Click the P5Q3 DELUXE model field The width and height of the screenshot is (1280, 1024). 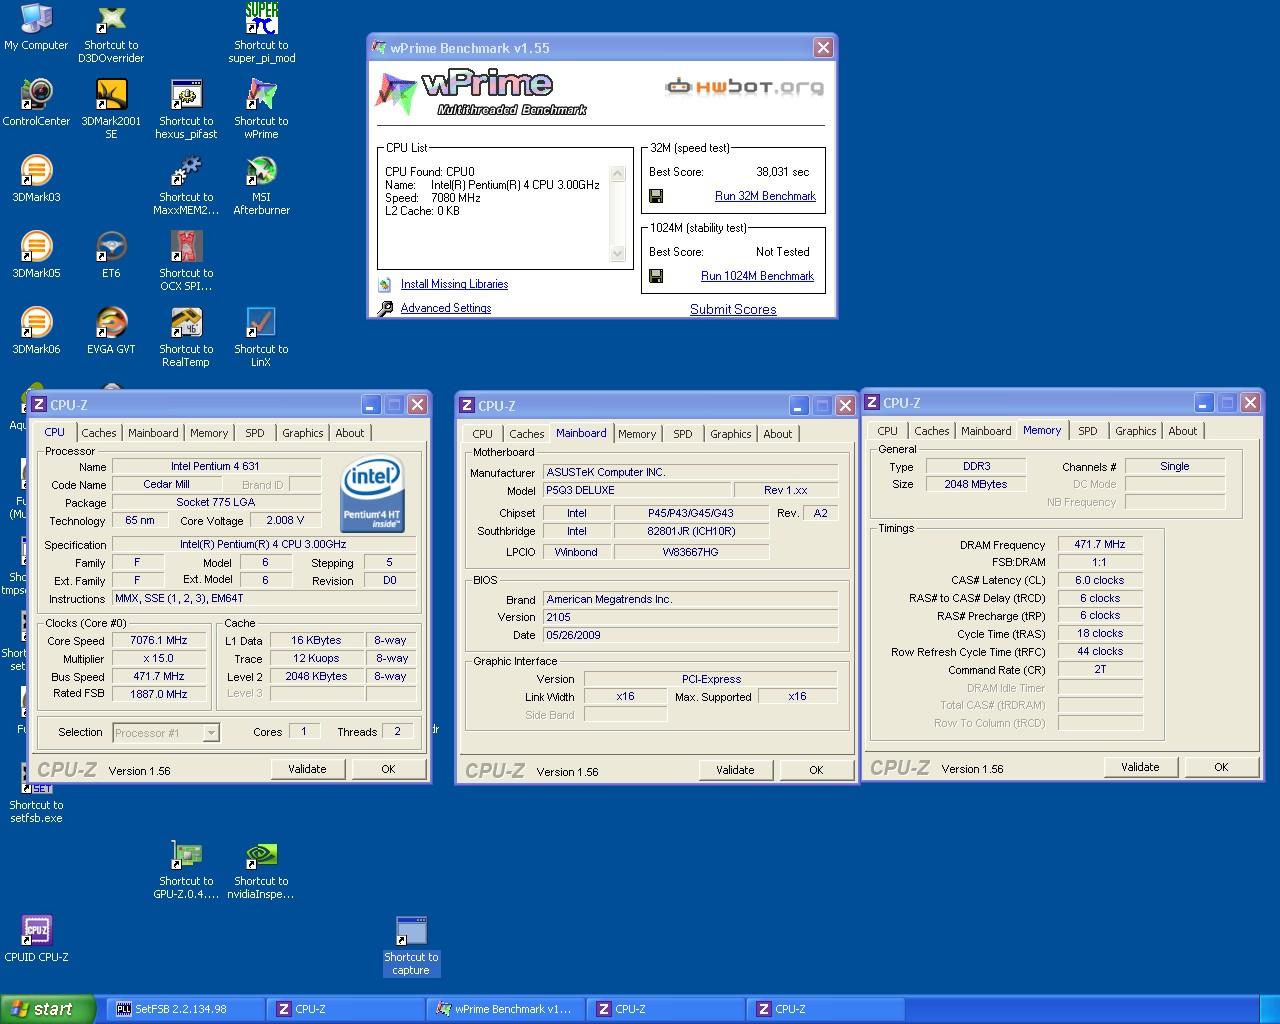pyautogui.click(x=636, y=490)
